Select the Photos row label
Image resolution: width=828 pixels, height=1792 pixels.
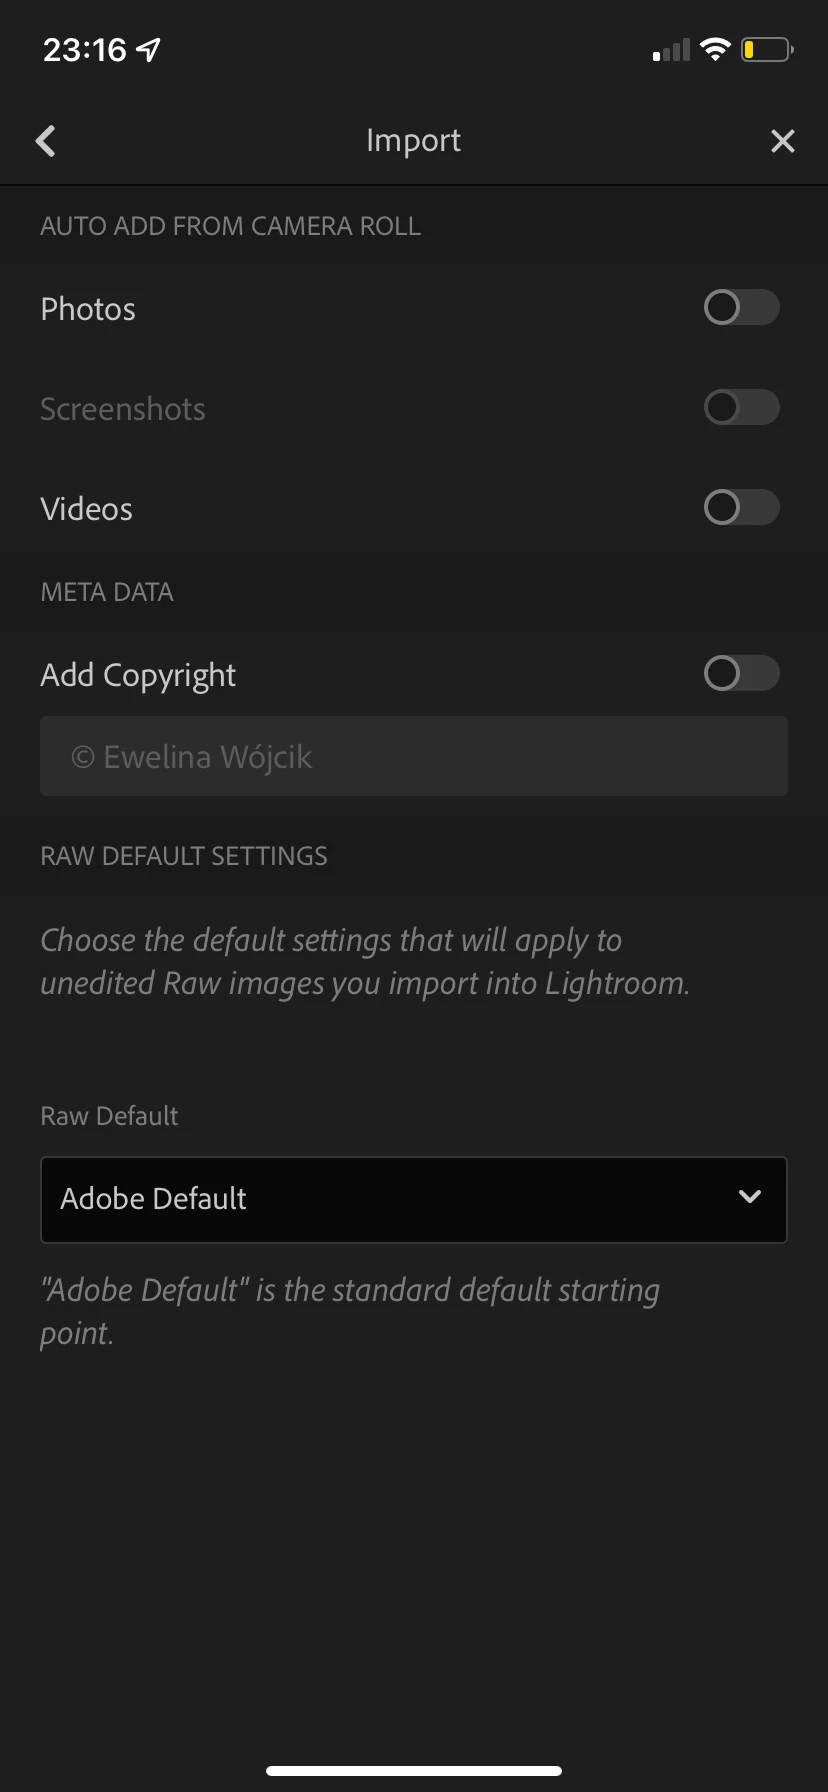click(x=88, y=309)
